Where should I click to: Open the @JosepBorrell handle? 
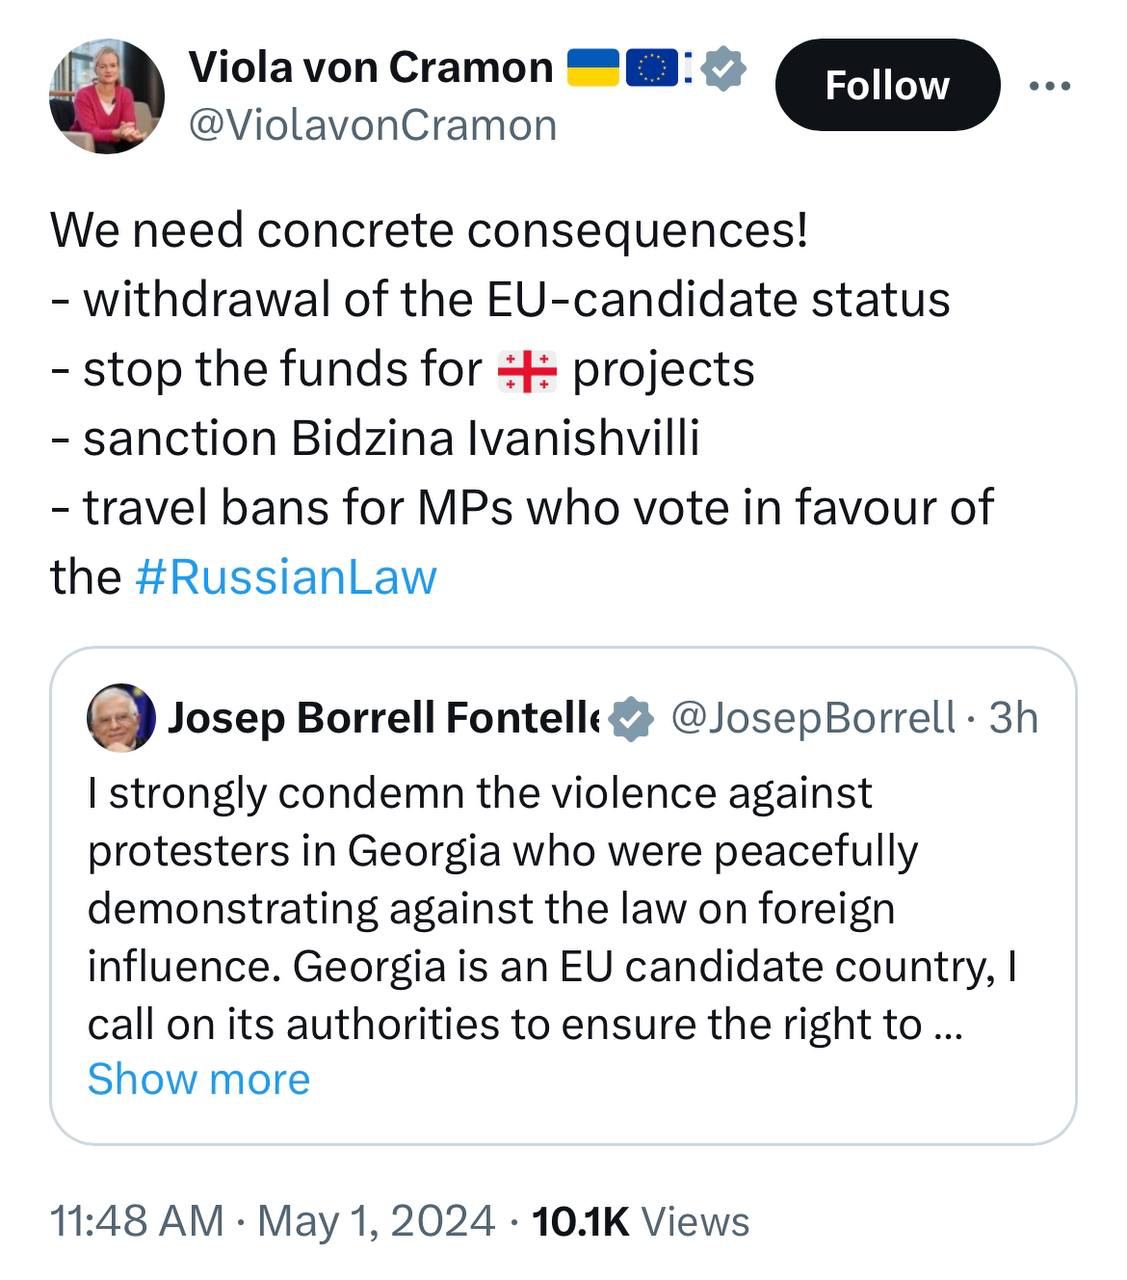tap(813, 718)
